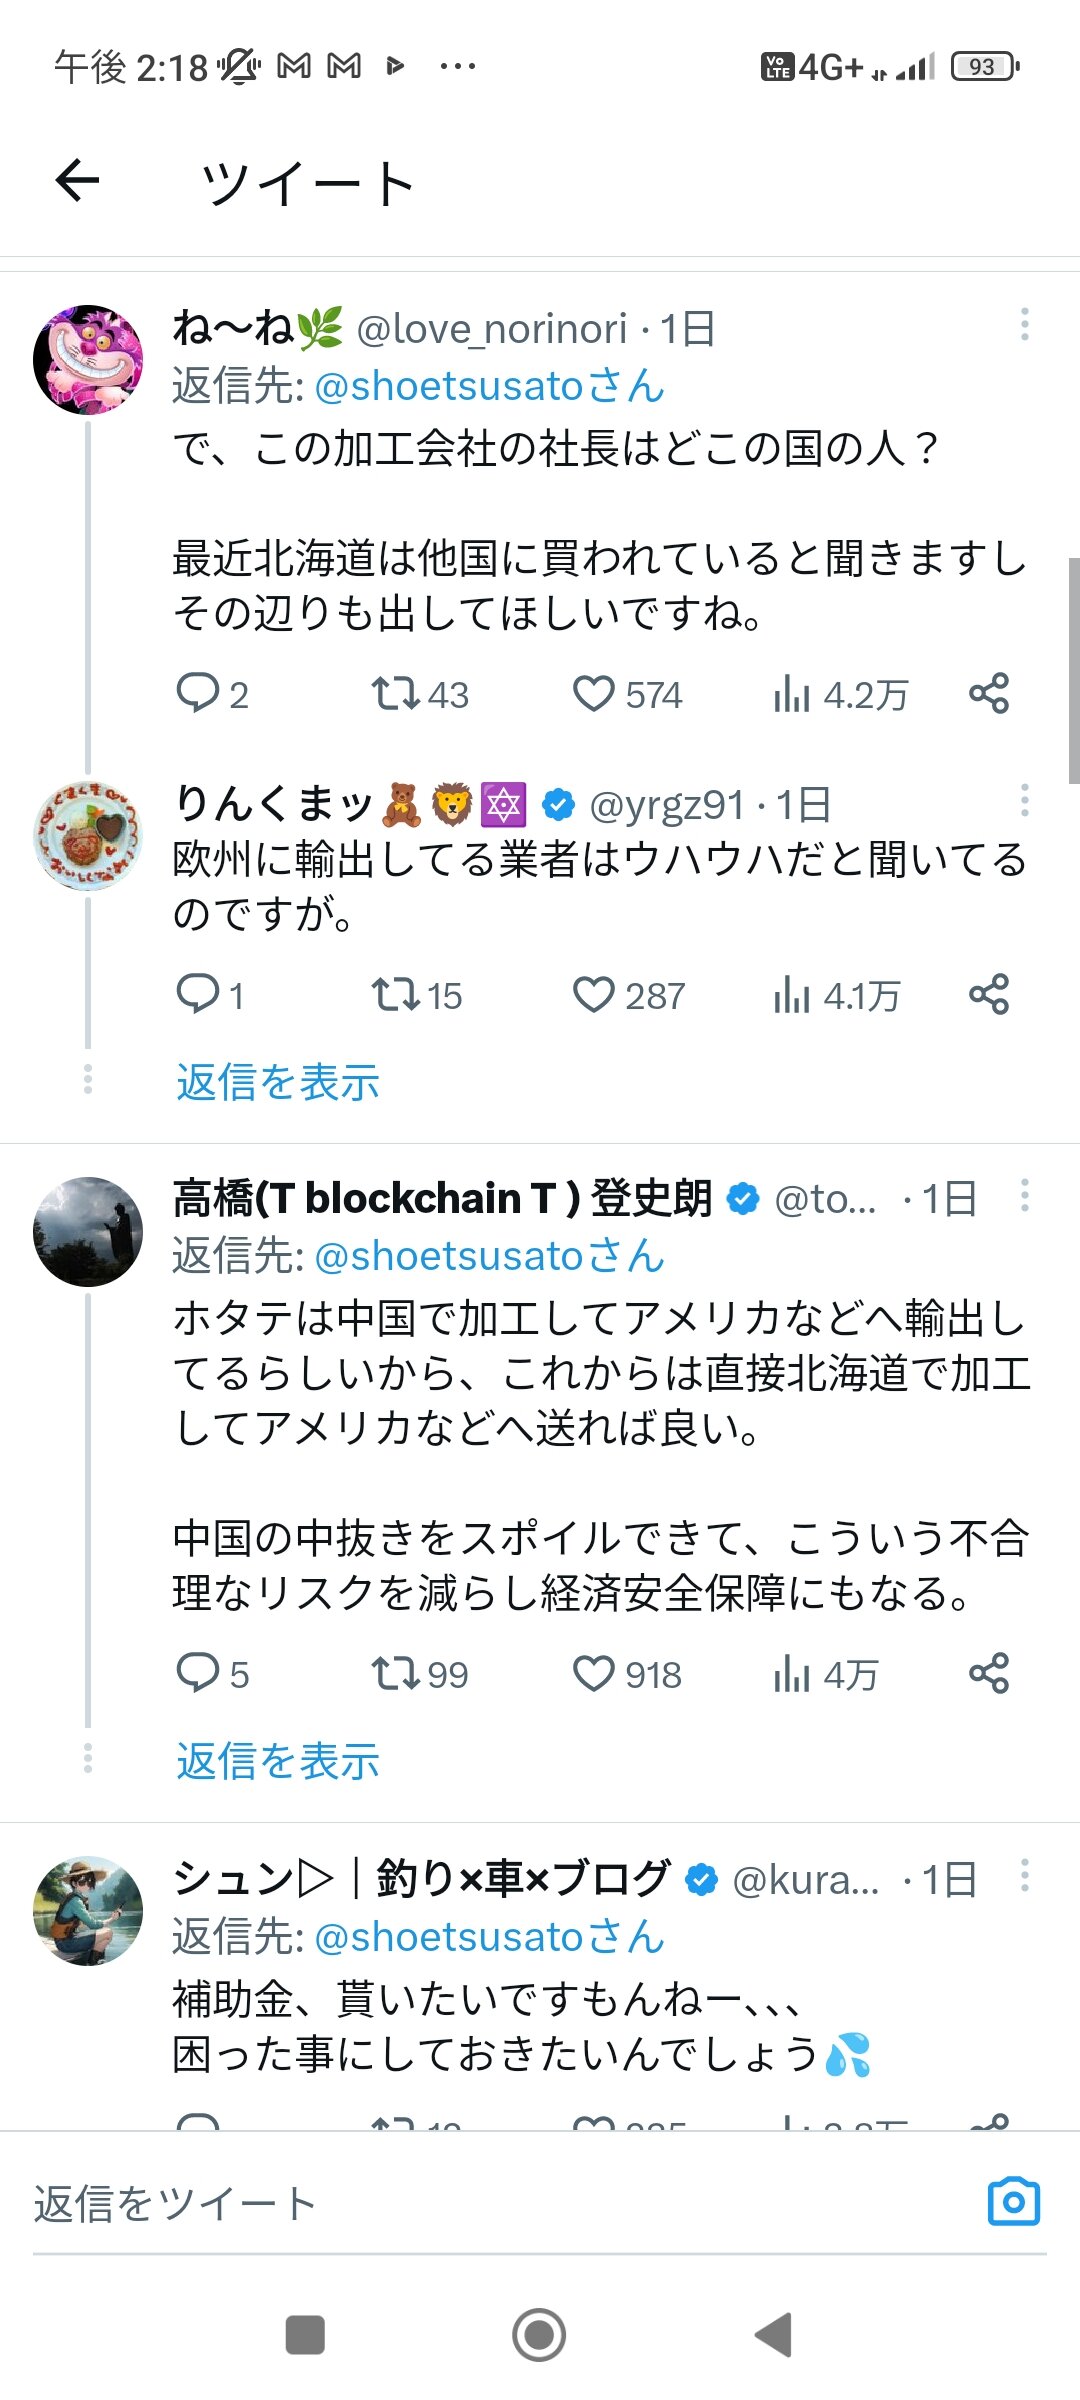Screen dimensions: 1080x2400
Task: Tap the reply bubble on love_norinori's tweet
Action: pos(197,693)
